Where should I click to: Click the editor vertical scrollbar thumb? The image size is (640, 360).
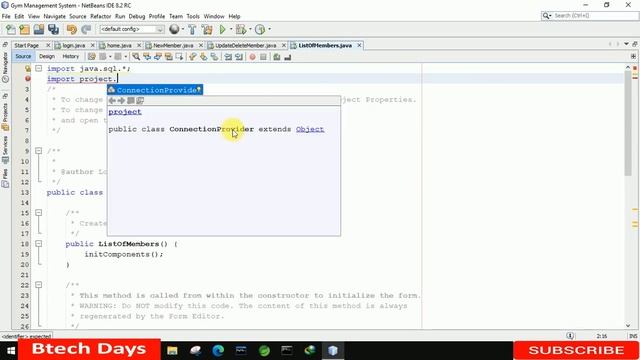(x=628, y=122)
